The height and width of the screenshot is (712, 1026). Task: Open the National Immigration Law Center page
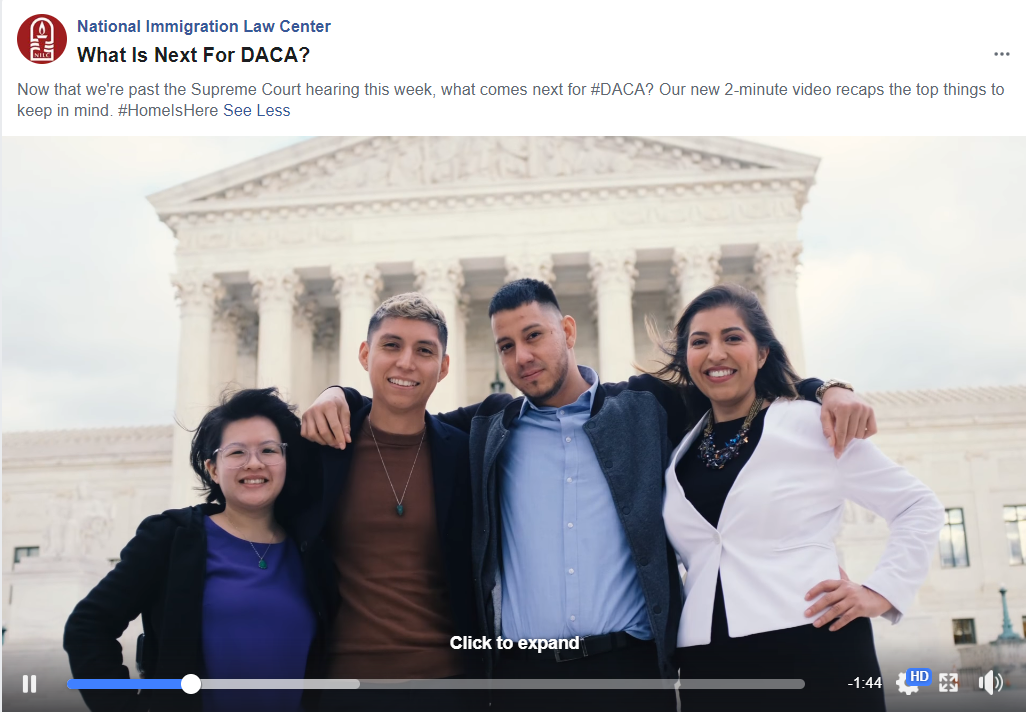203,26
